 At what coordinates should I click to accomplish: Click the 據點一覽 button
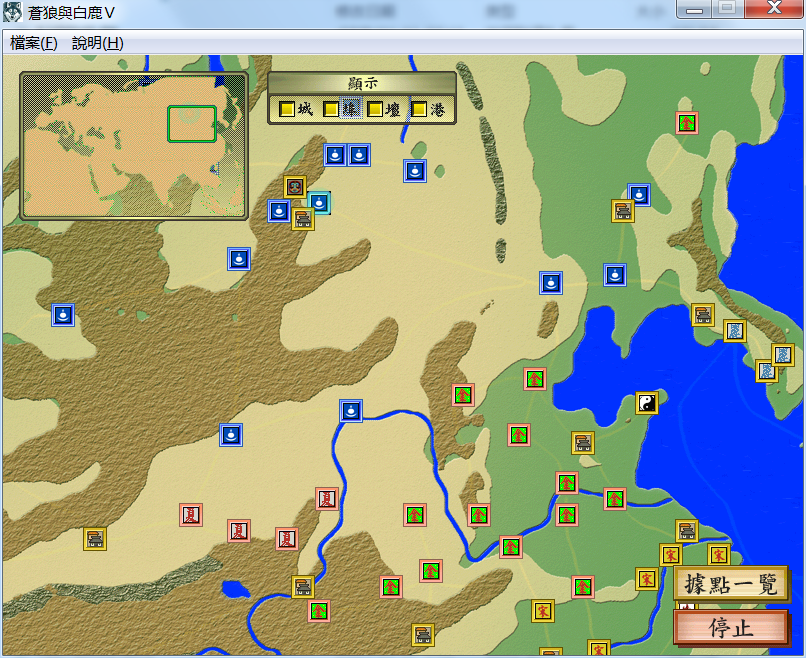[x=731, y=585]
